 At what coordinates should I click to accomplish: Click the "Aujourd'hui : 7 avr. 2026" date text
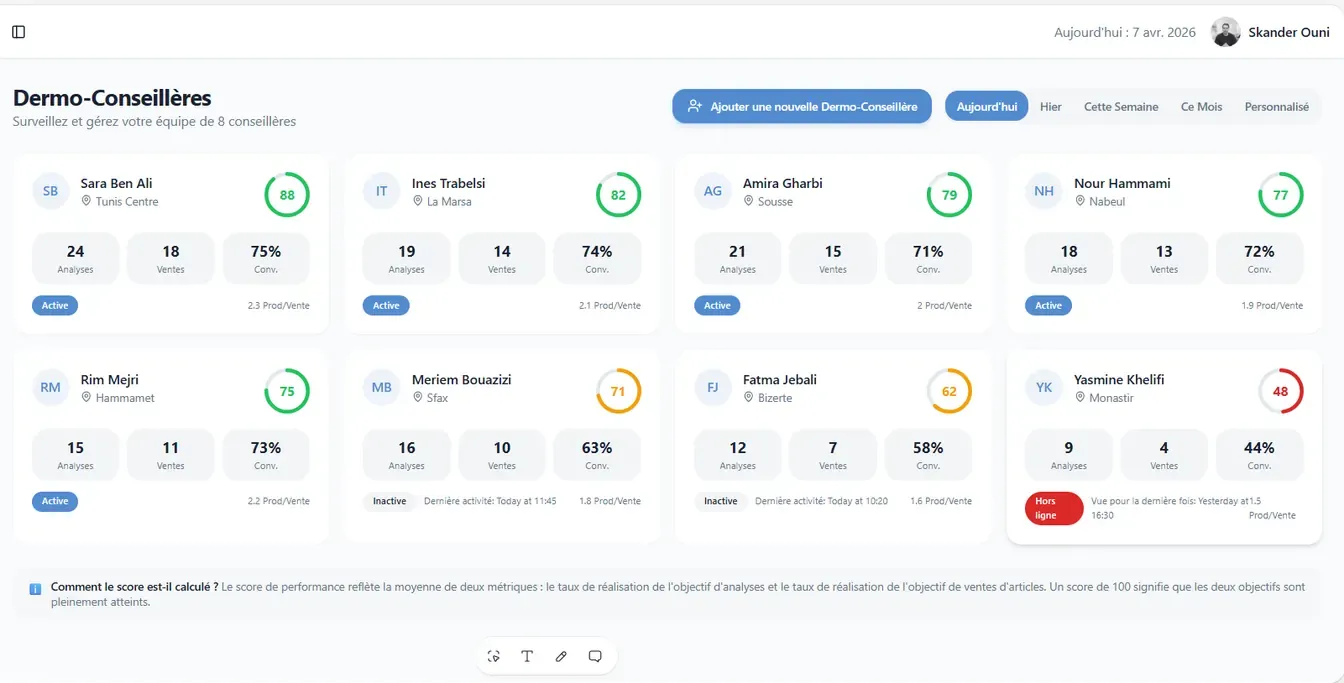coord(1125,32)
